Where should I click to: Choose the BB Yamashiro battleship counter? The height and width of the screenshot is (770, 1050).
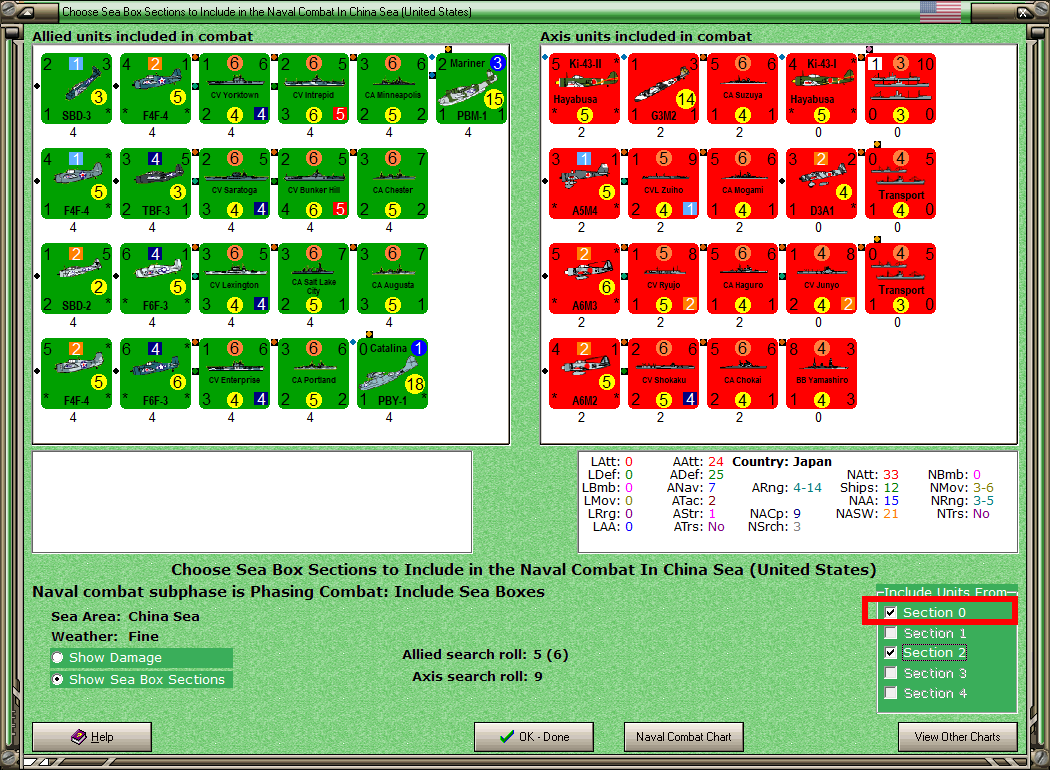822,374
